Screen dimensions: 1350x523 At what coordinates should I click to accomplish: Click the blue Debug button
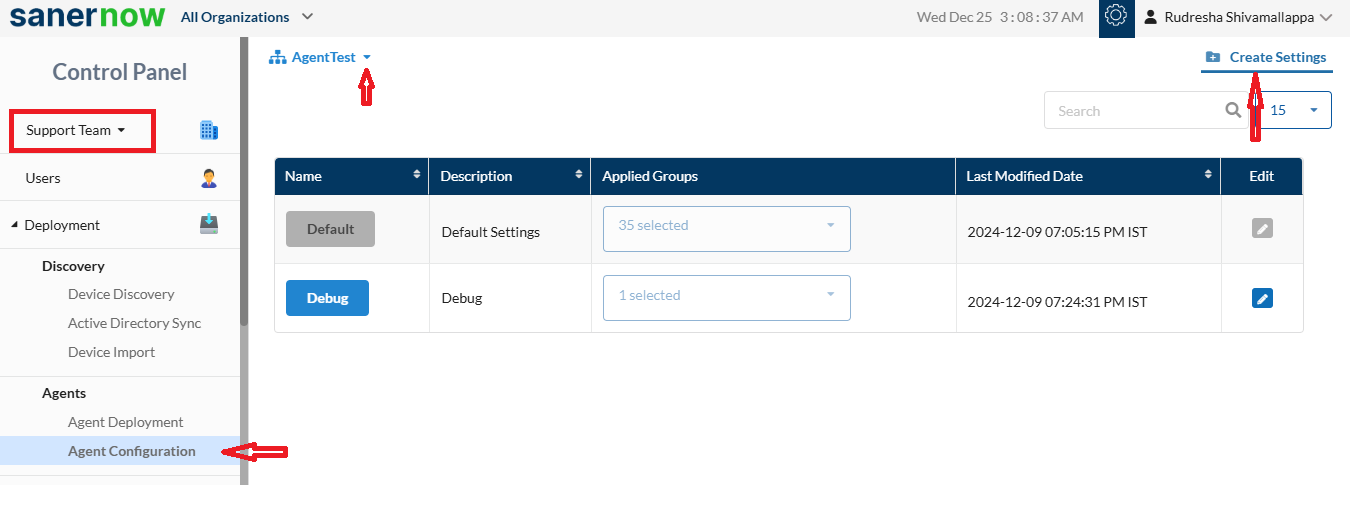[327, 298]
